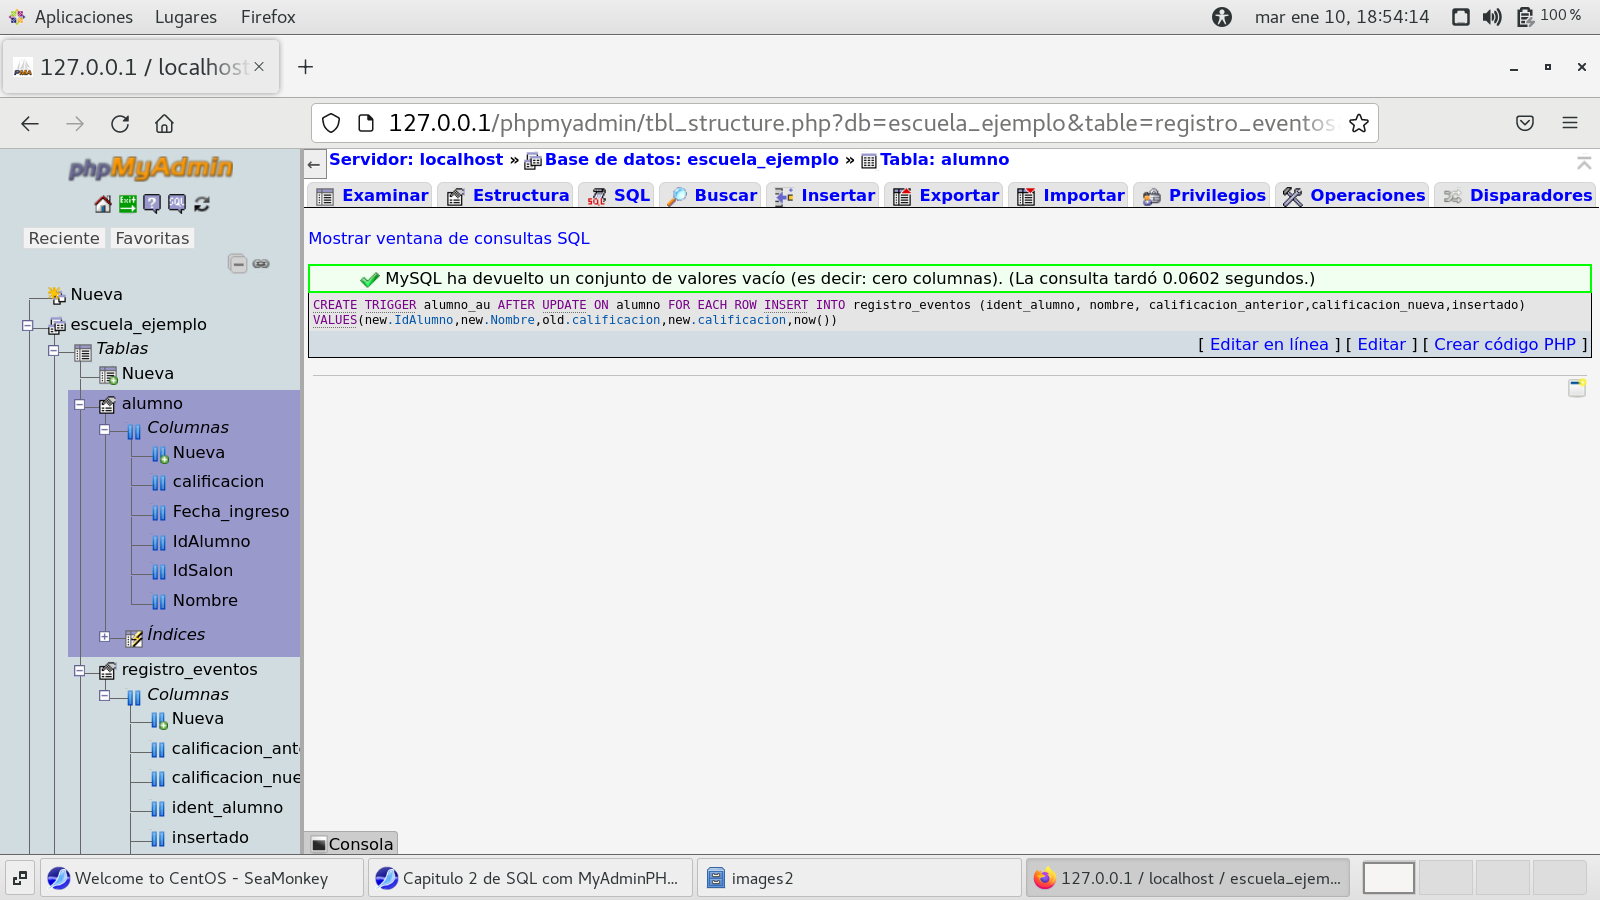Collapse Columnas under registro_eventos

click(x=104, y=695)
